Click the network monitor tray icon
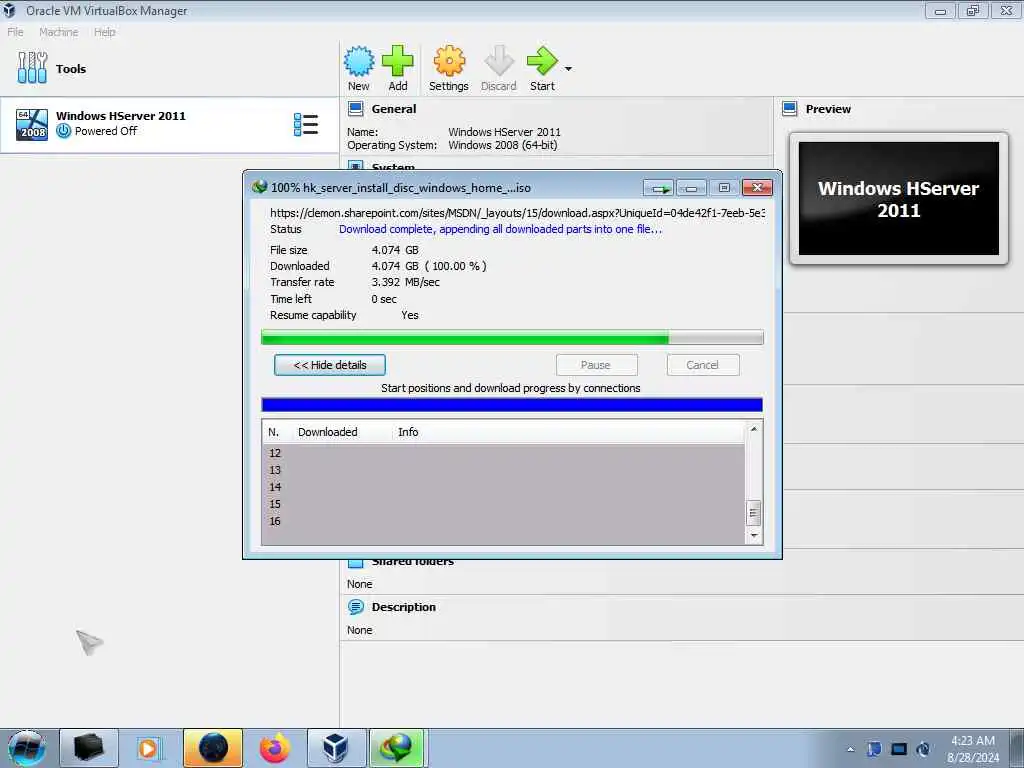This screenshot has height=768, width=1024. tap(899, 749)
